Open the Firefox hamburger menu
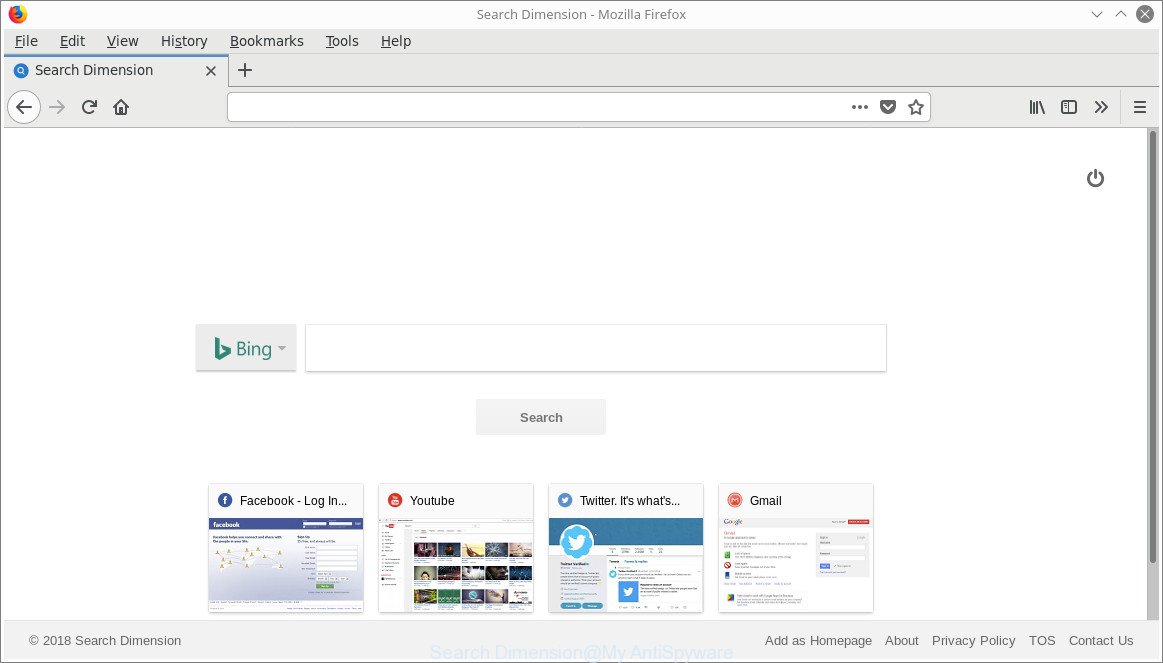1163x663 pixels. (x=1140, y=108)
